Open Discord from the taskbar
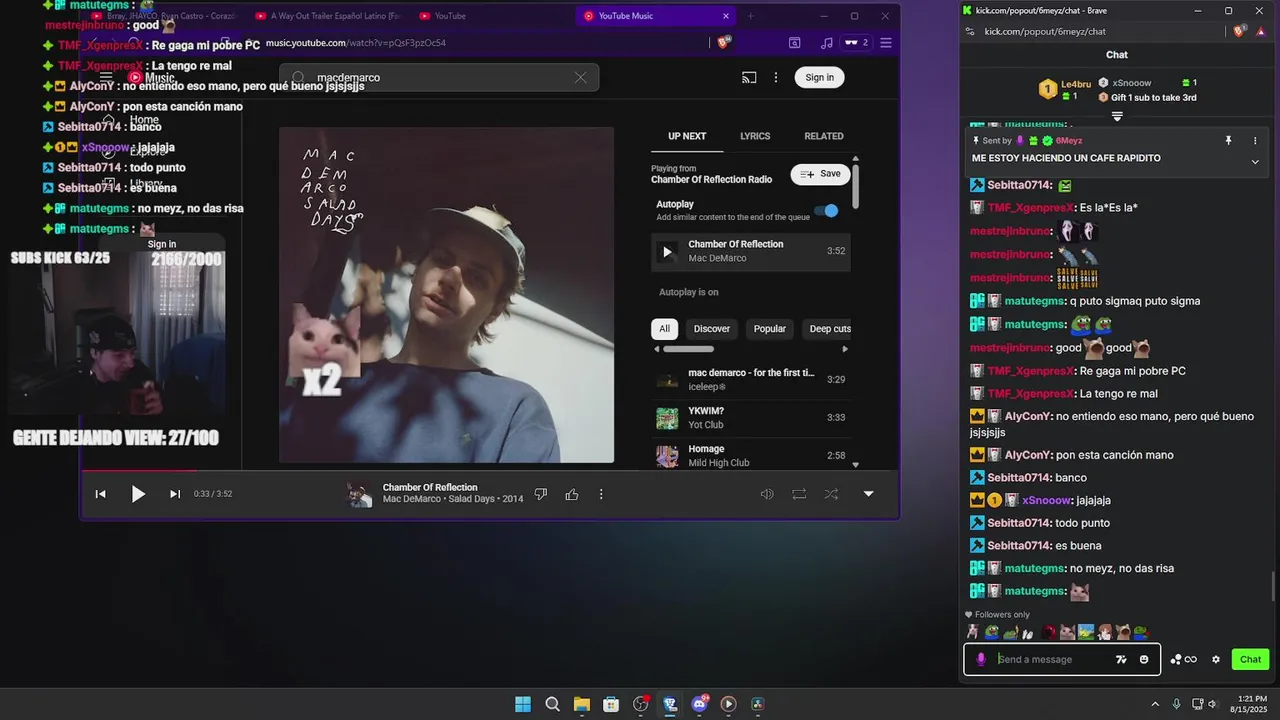The height and width of the screenshot is (720, 1280). coord(699,704)
